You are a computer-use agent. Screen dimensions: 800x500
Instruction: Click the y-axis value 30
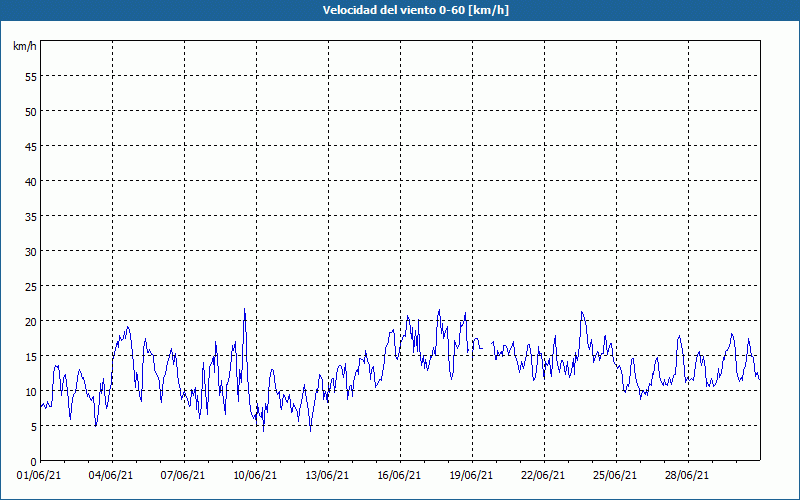(x=31, y=252)
